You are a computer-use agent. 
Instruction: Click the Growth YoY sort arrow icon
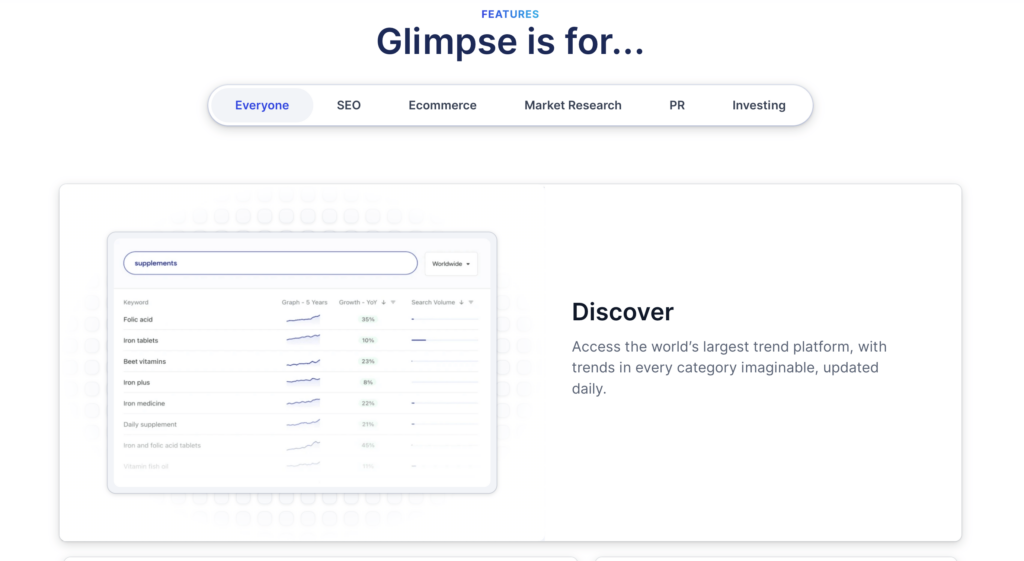click(384, 302)
